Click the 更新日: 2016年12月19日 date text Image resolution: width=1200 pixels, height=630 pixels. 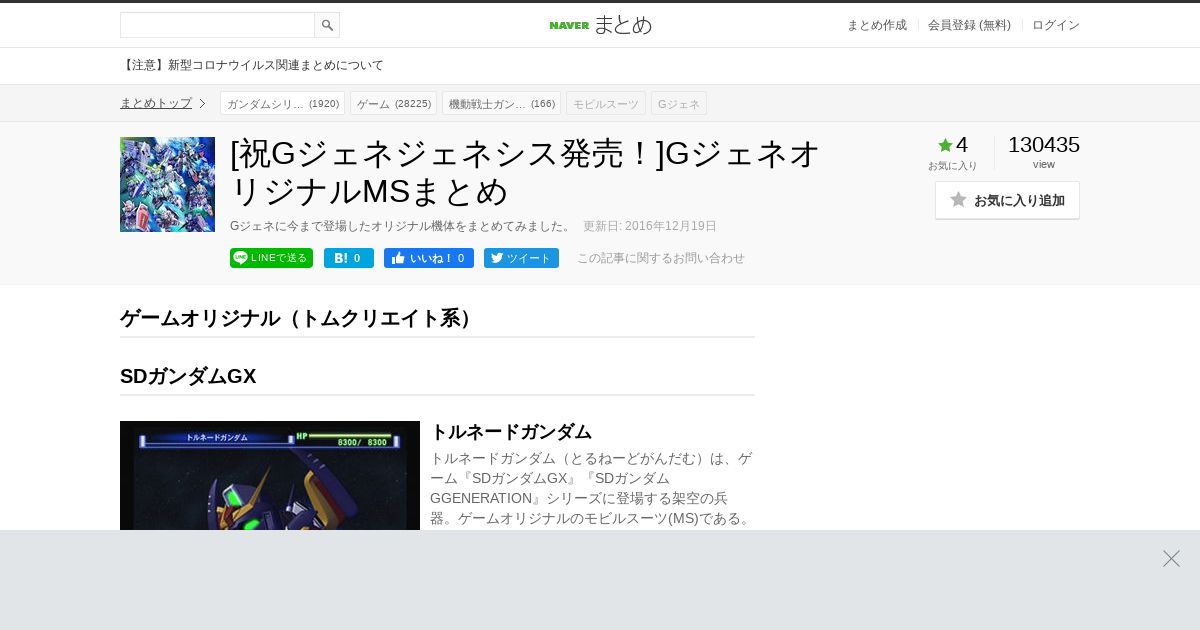coord(650,226)
